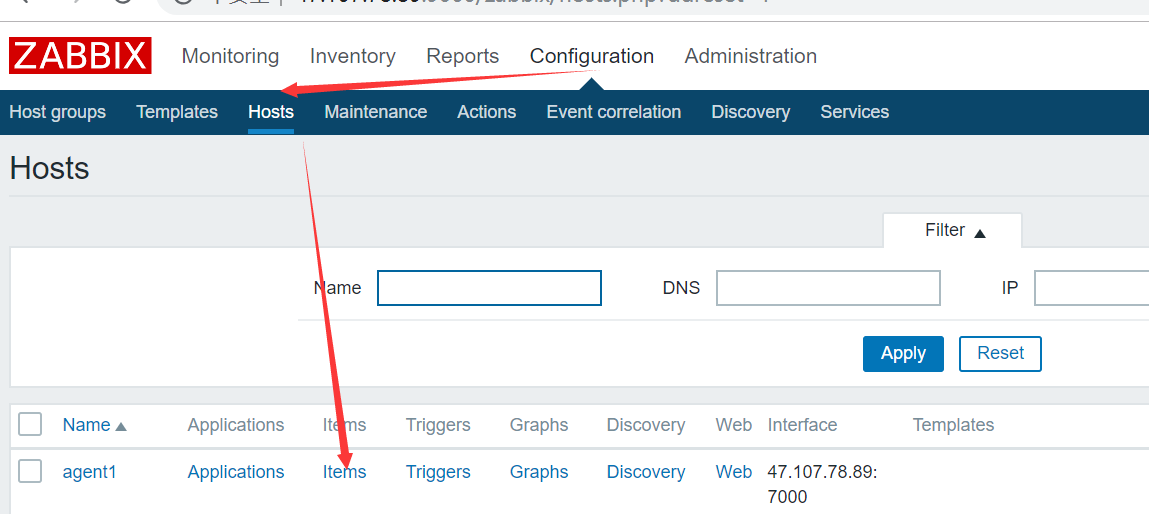Click the 47.107.78.89: 7000 interface text
The height and width of the screenshot is (514, 1149).
tap(822, 485)
